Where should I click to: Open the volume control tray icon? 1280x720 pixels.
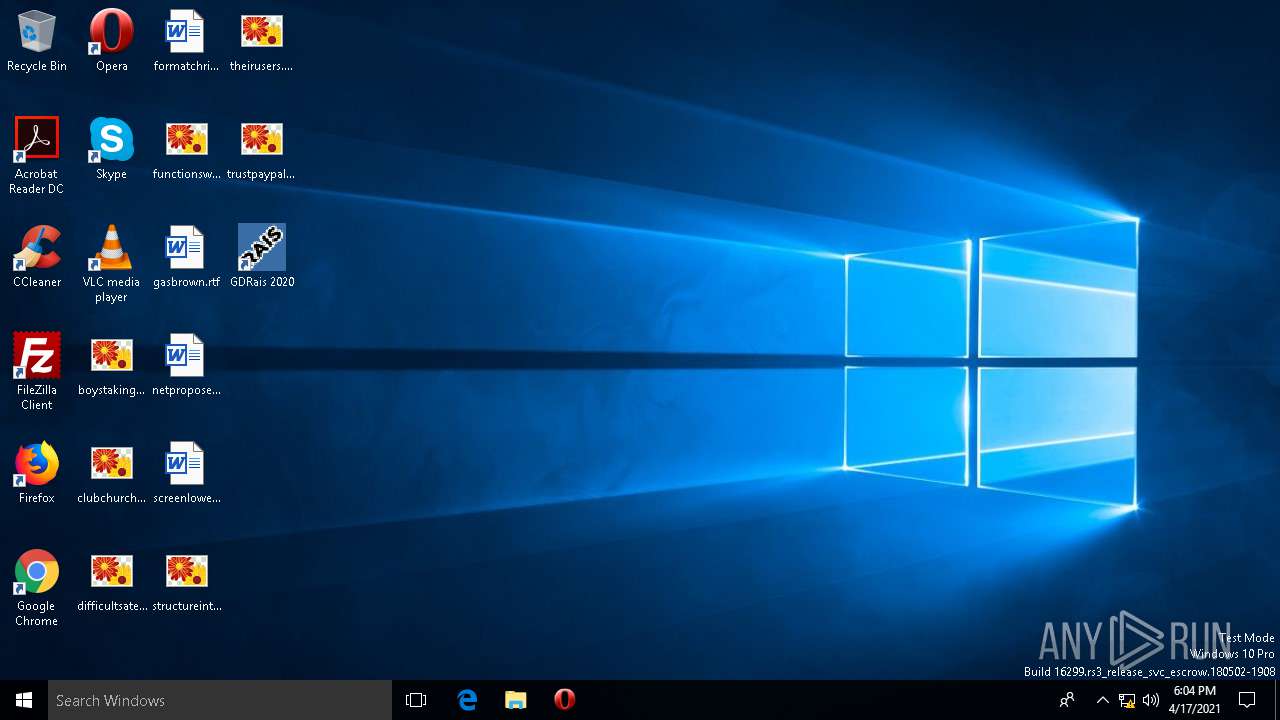[x=1151, y=700]
